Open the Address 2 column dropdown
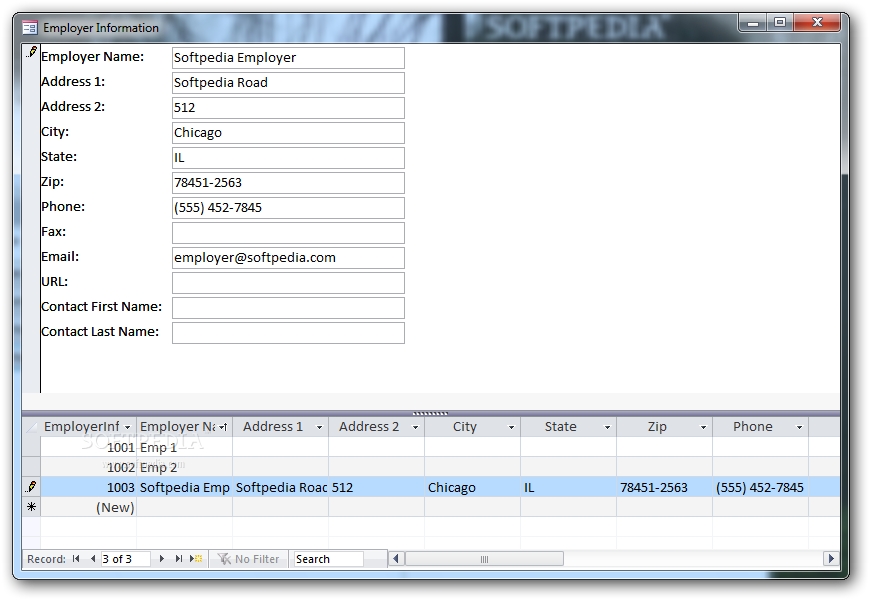Viewport: 870px width, 600px height. [x=415, y=427]
